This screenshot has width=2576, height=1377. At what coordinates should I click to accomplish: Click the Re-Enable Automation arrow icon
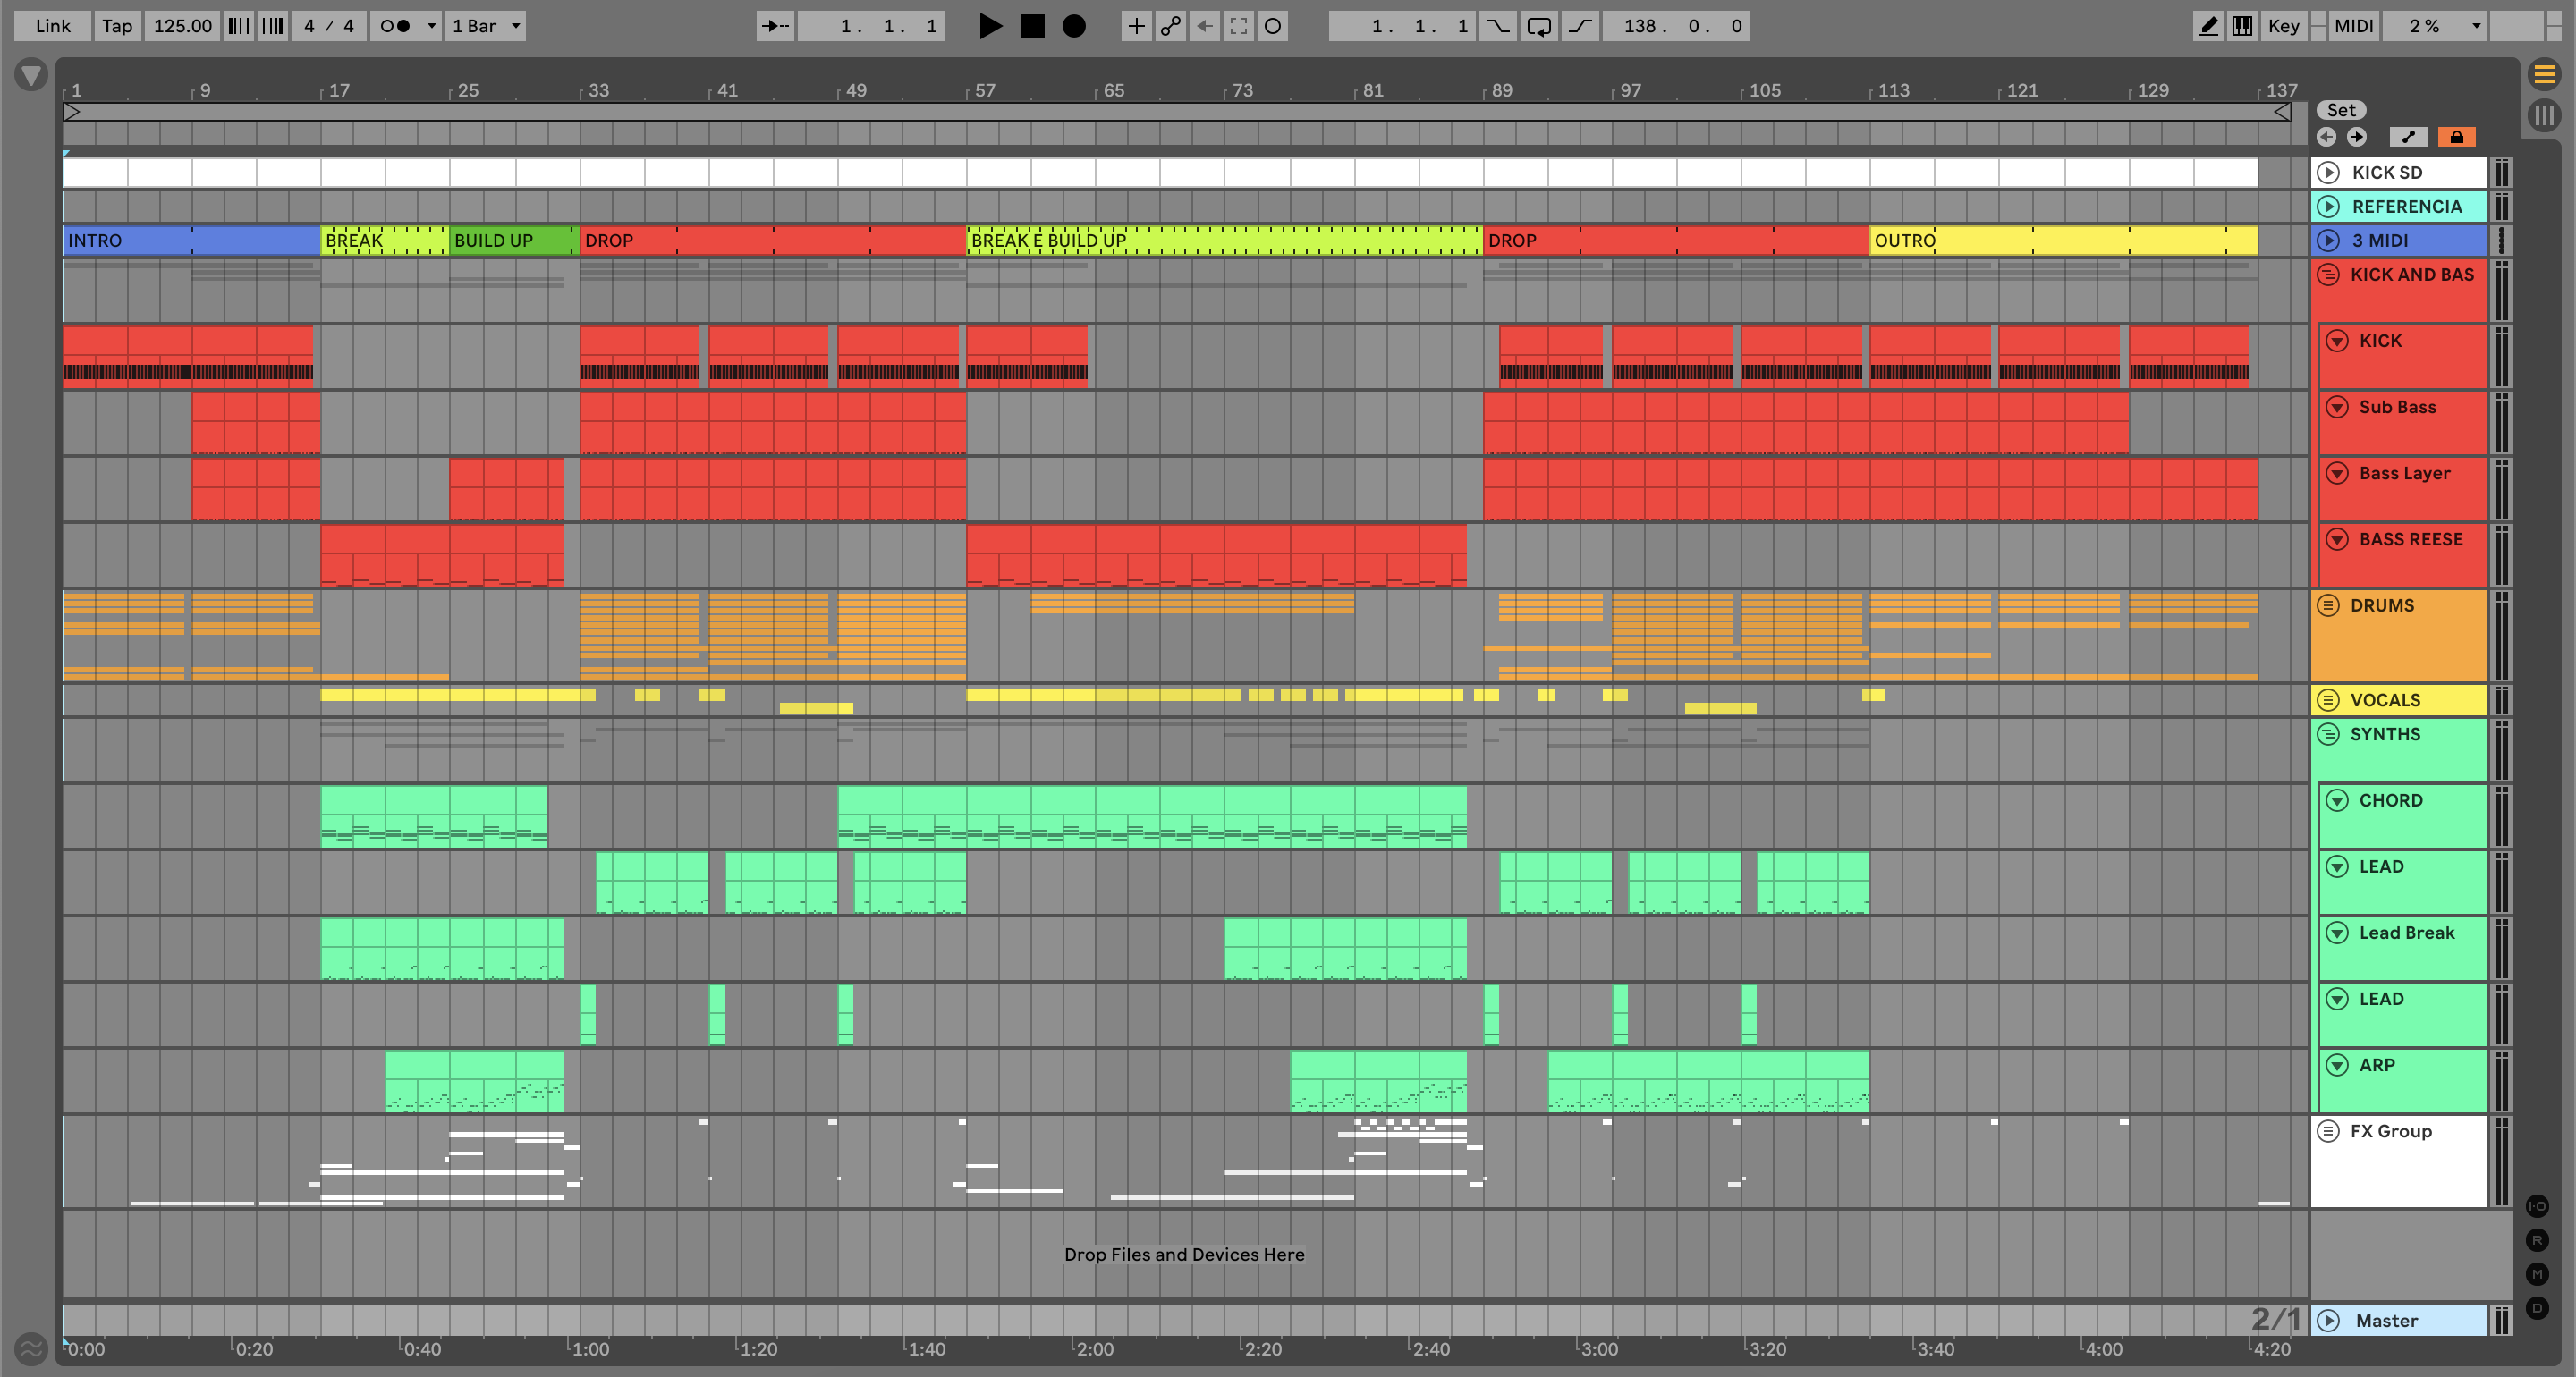(x=1205, y=26)
